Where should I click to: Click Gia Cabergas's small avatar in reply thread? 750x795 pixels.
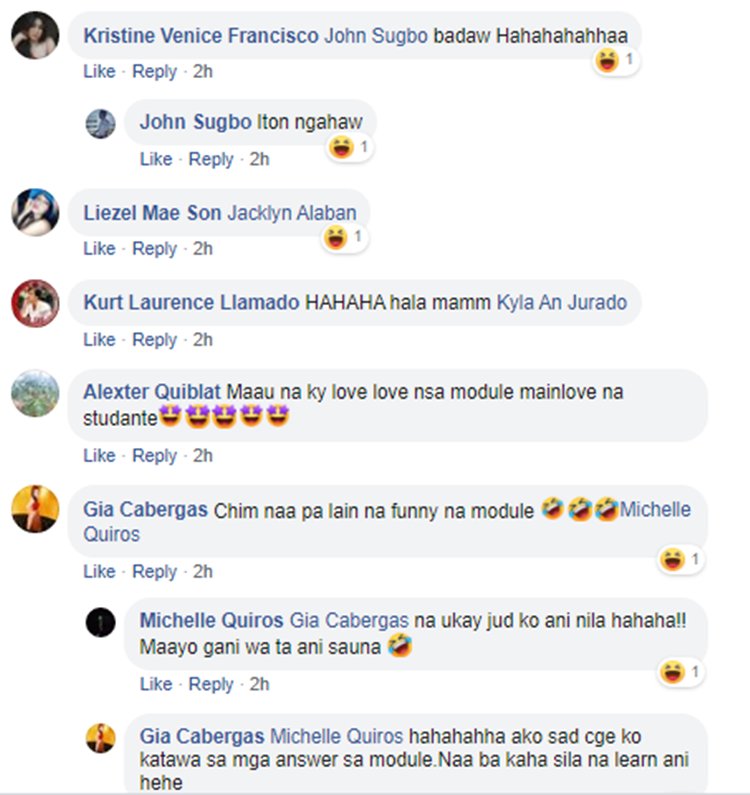click(100, 738)
